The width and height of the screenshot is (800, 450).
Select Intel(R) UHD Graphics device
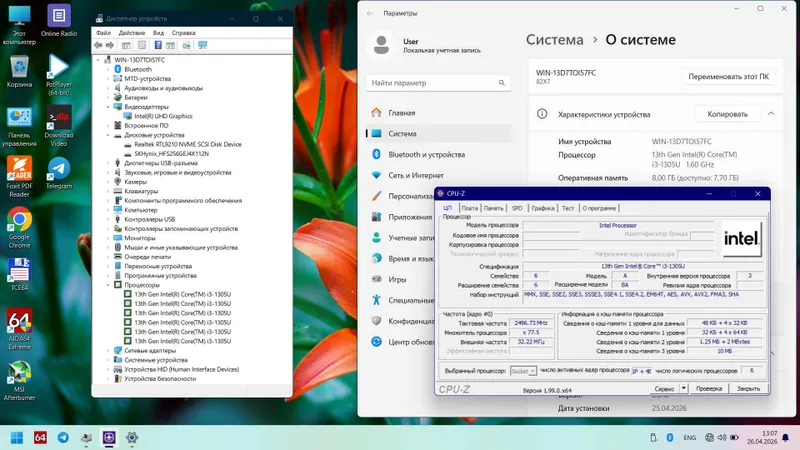click(163, 116)
